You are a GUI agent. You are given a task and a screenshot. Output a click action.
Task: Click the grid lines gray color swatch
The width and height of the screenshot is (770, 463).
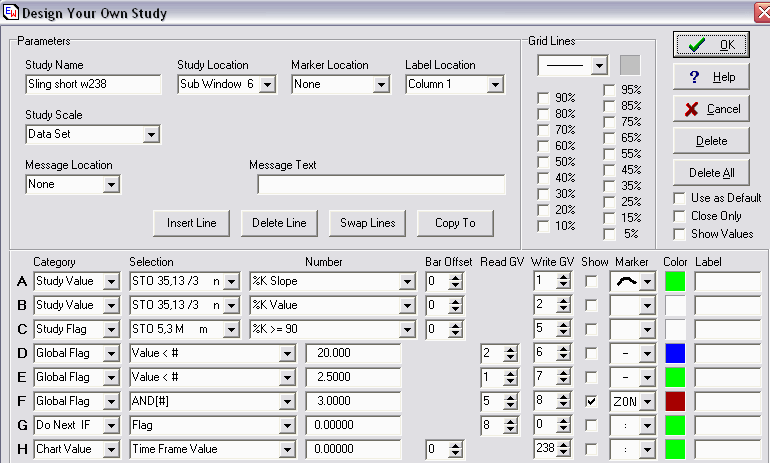[630, 65]
